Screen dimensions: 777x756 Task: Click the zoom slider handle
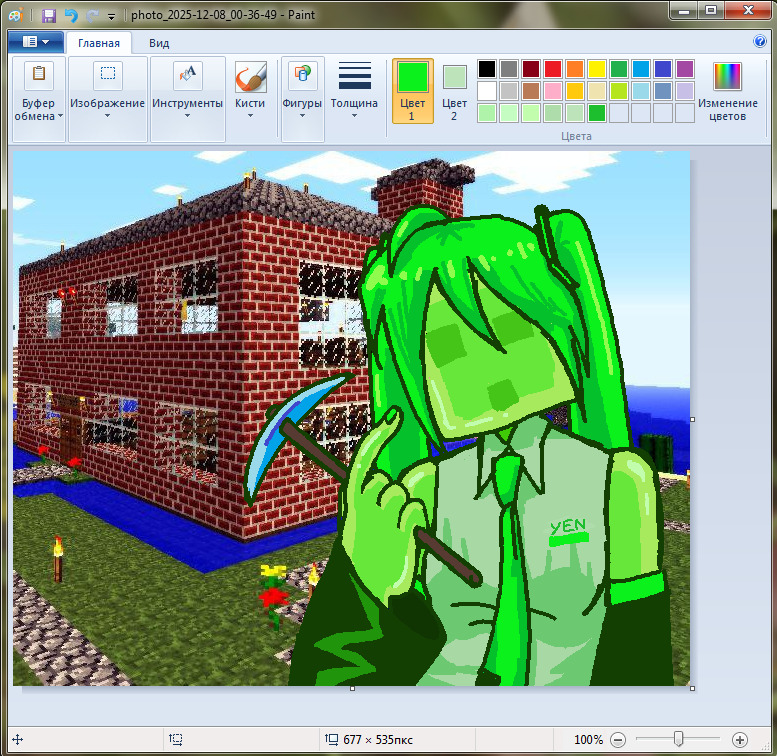[678, 739]
